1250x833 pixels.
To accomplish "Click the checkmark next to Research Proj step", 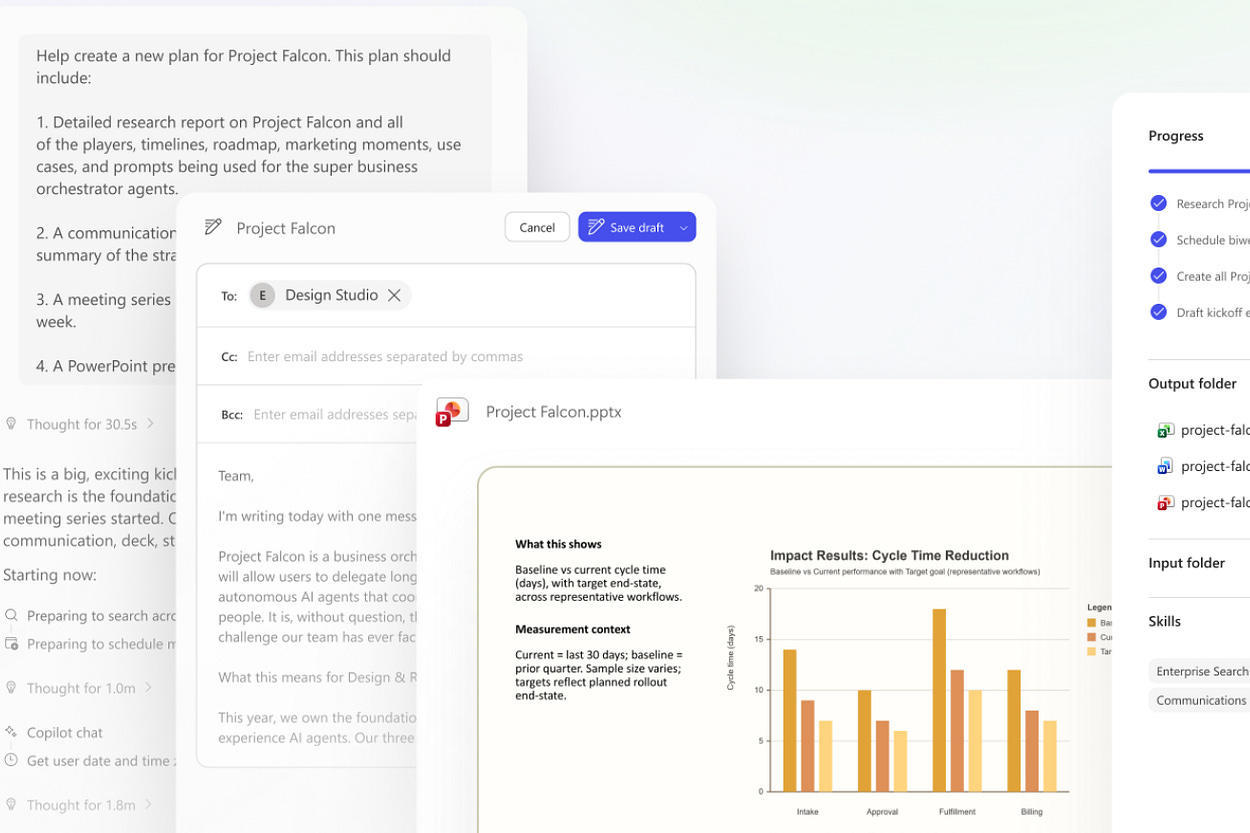I will coord(1158,203).
